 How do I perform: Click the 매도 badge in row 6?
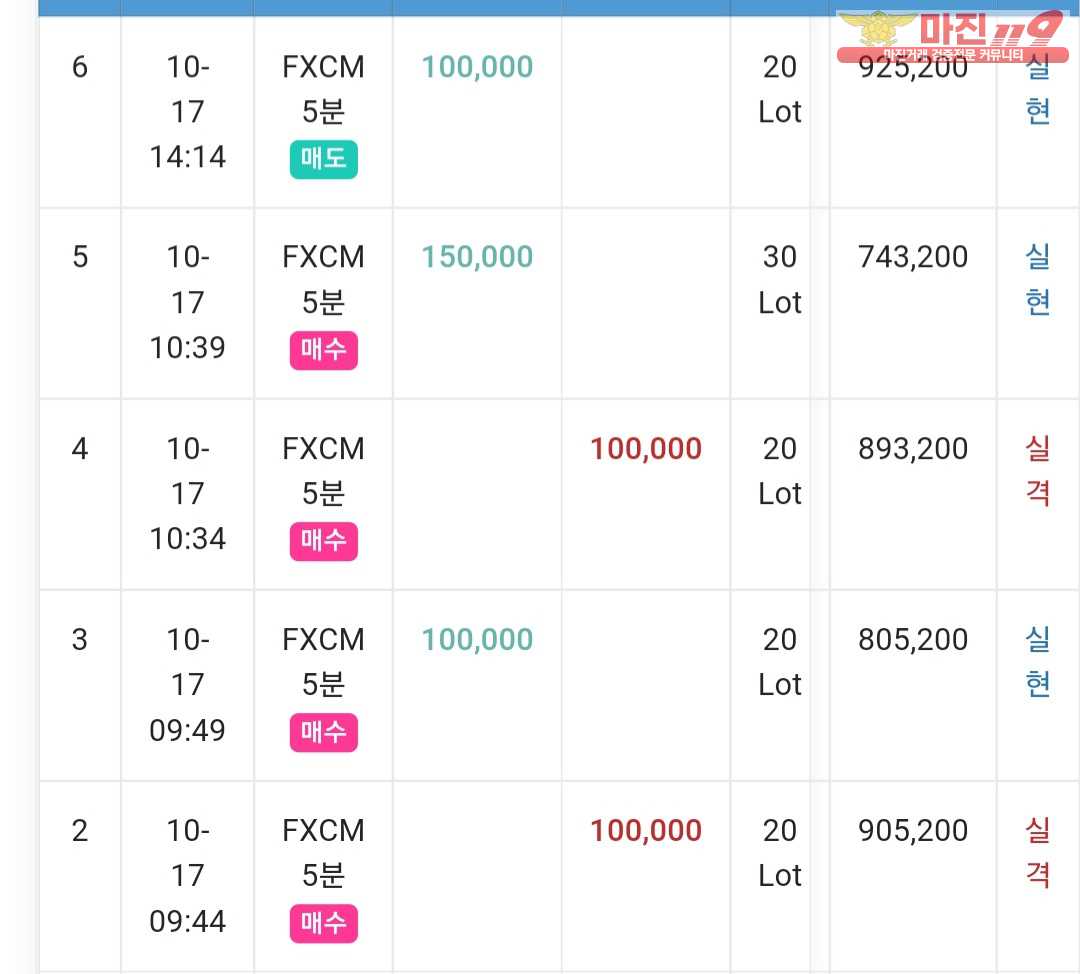tap(323, 159)
